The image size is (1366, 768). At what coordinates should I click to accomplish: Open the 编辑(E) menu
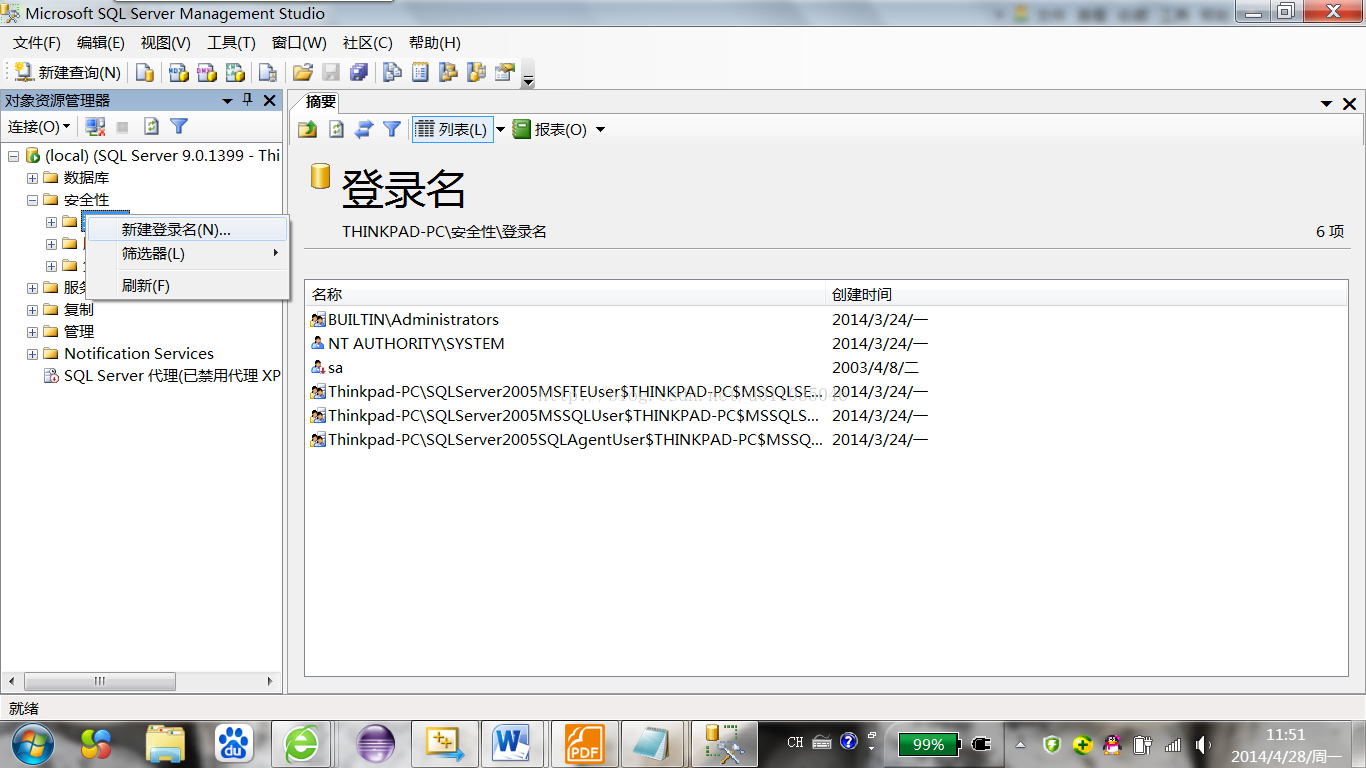101,43
